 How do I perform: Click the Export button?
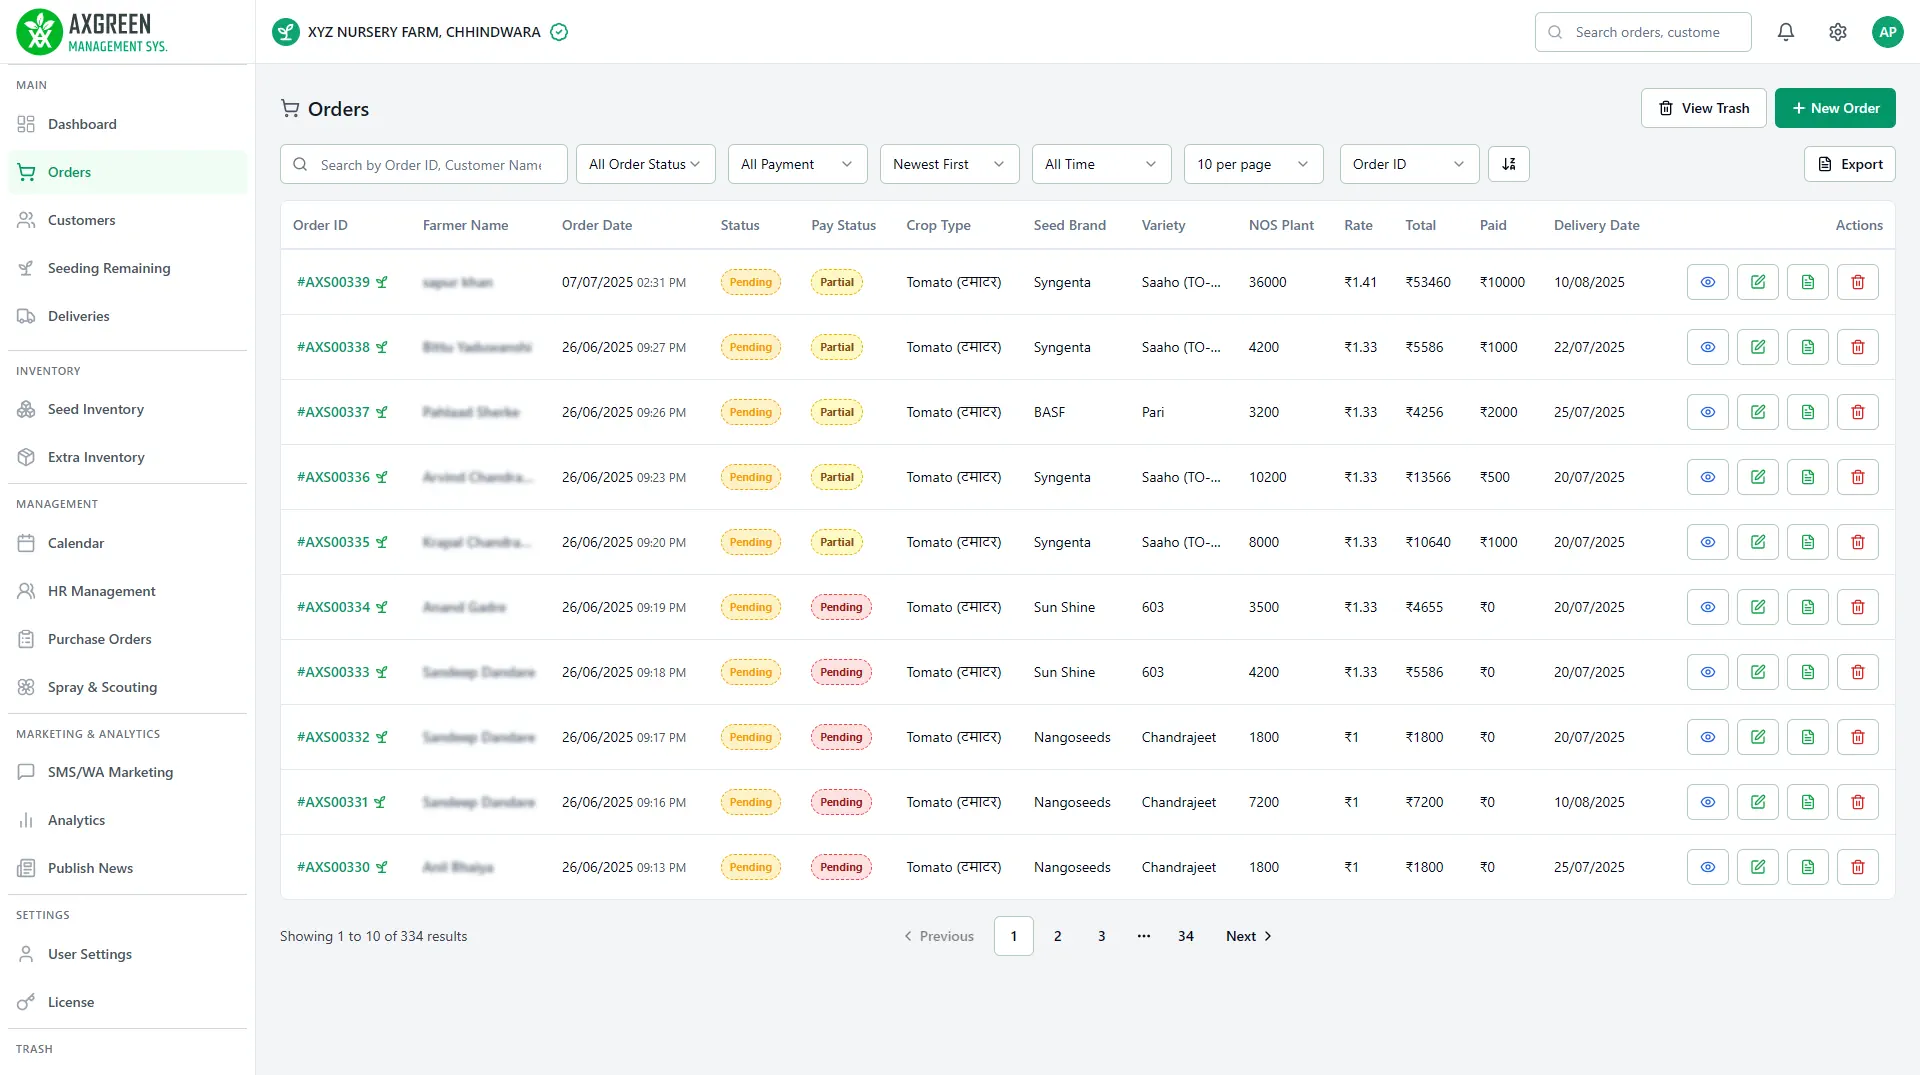coord(1849,164)
